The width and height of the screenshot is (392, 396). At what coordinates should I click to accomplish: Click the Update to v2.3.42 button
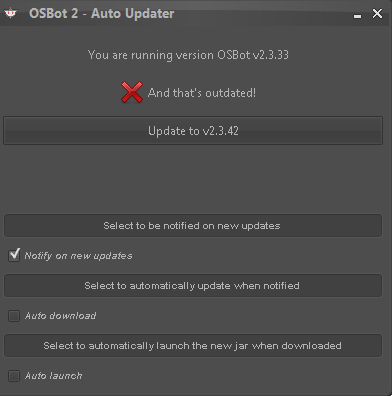(x=193, y=131)
